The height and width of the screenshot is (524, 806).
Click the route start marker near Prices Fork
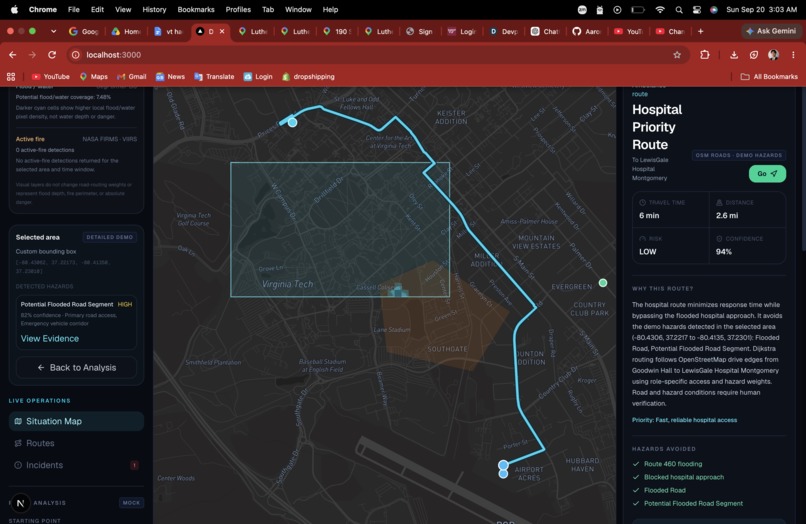[292, 122]
